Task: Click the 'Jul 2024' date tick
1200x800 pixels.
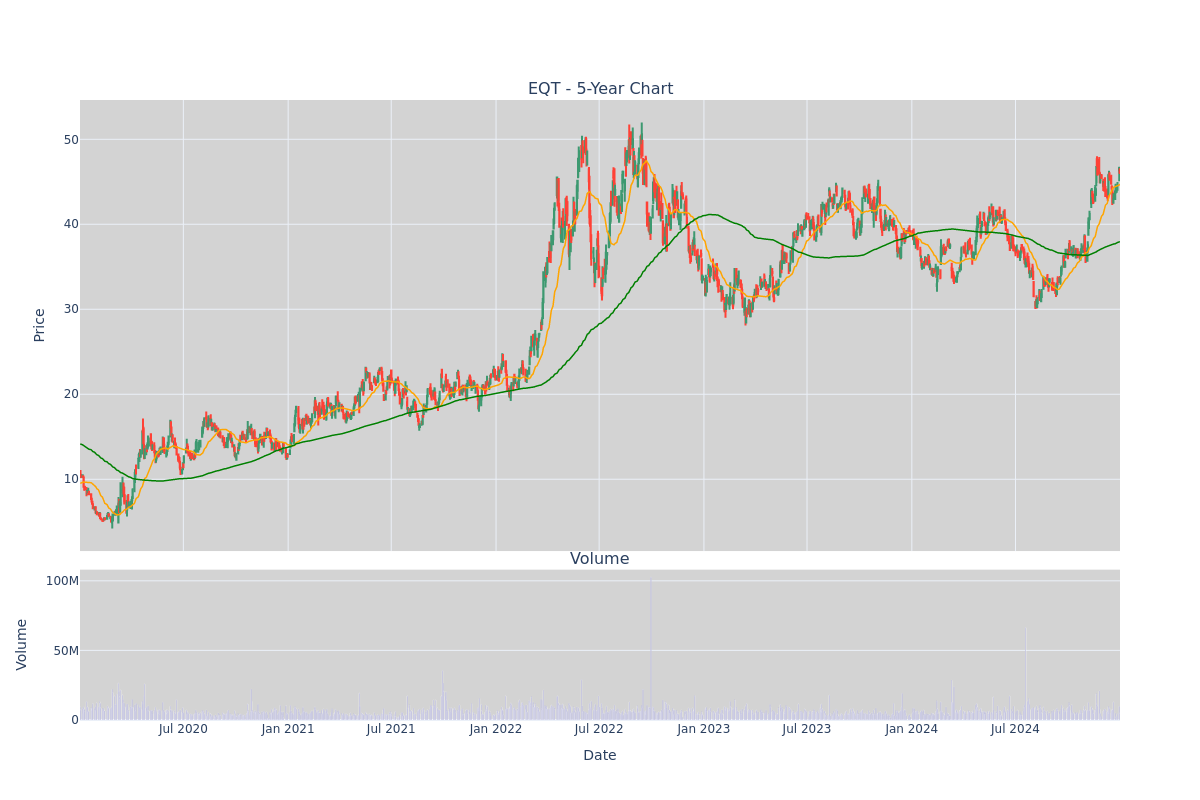Action: 1015,729
